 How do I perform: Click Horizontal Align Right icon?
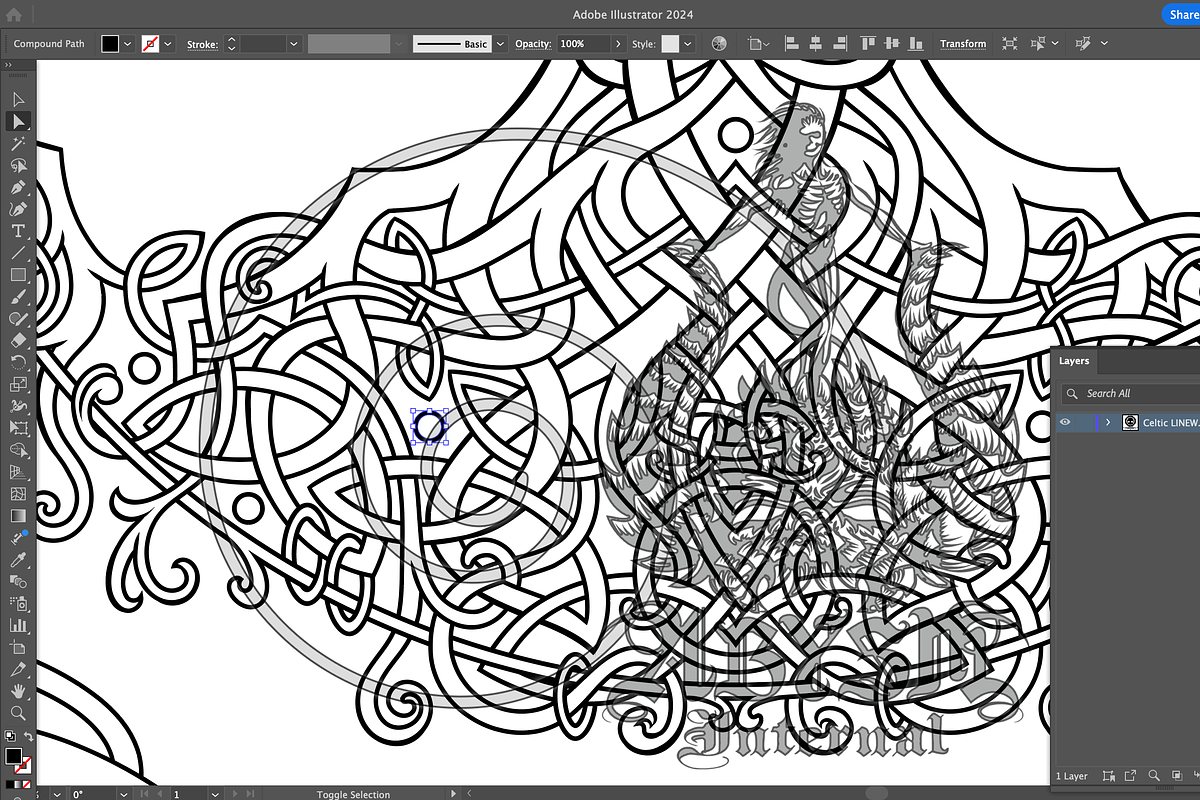[838, 44]
